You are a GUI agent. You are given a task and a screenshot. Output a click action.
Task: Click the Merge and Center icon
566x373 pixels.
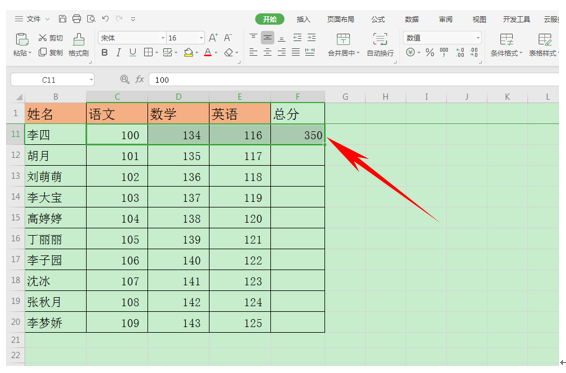pos(343,39)
